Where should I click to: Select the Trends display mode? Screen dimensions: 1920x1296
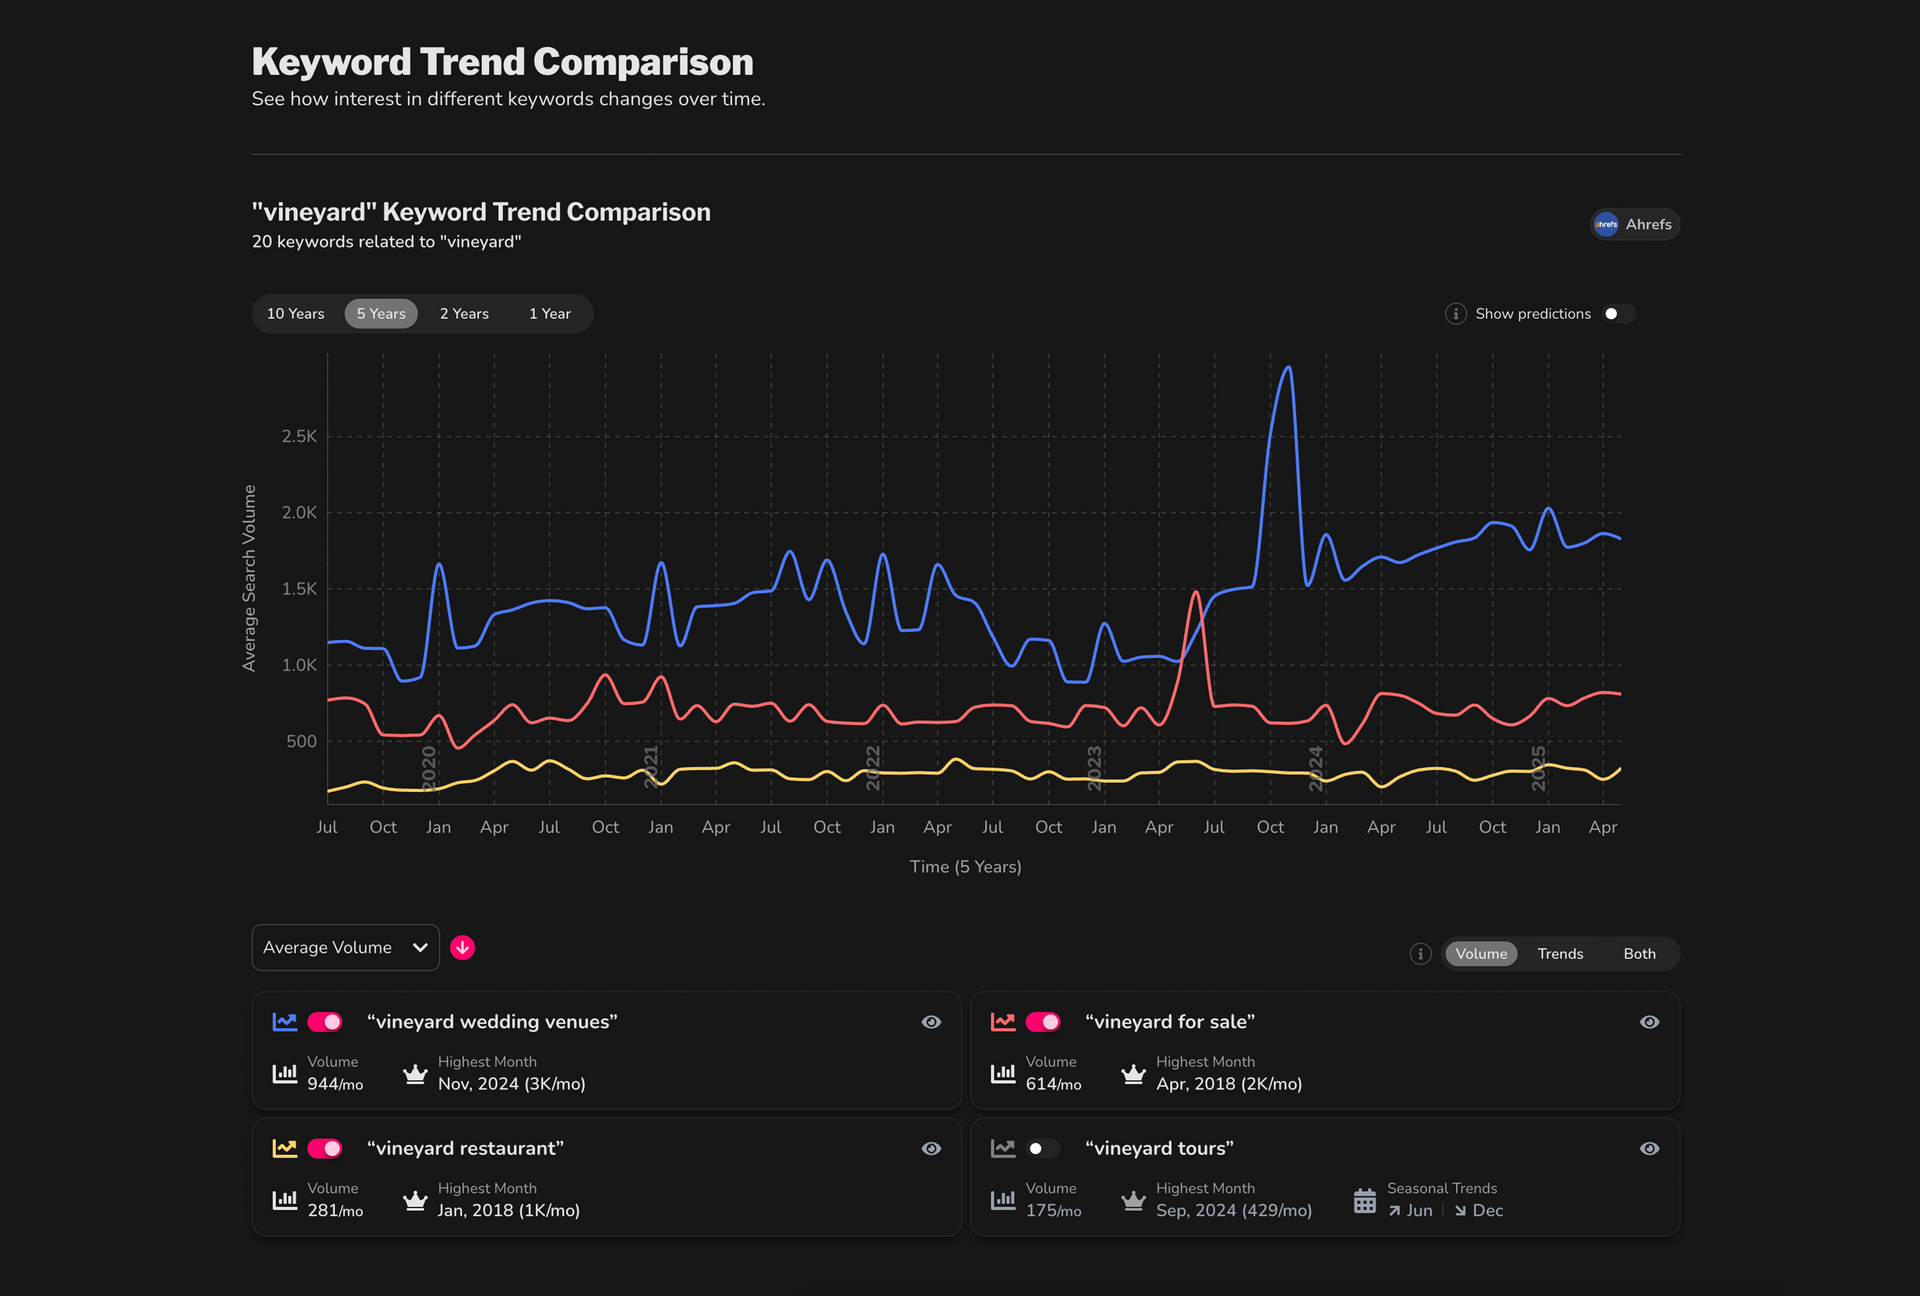click(1560, 953)
